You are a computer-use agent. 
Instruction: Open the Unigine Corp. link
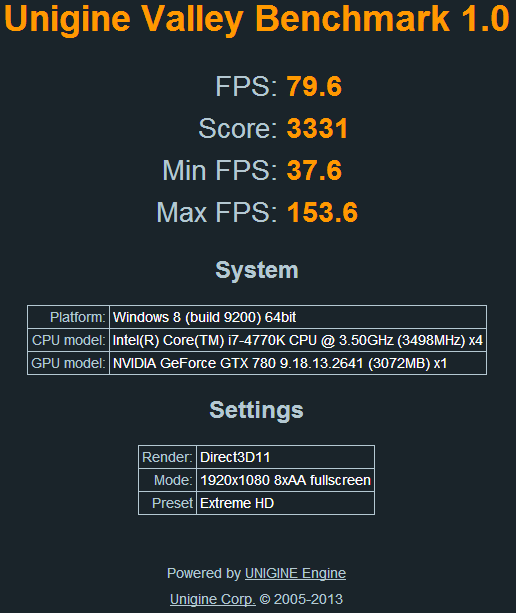[x=213, y=599]
